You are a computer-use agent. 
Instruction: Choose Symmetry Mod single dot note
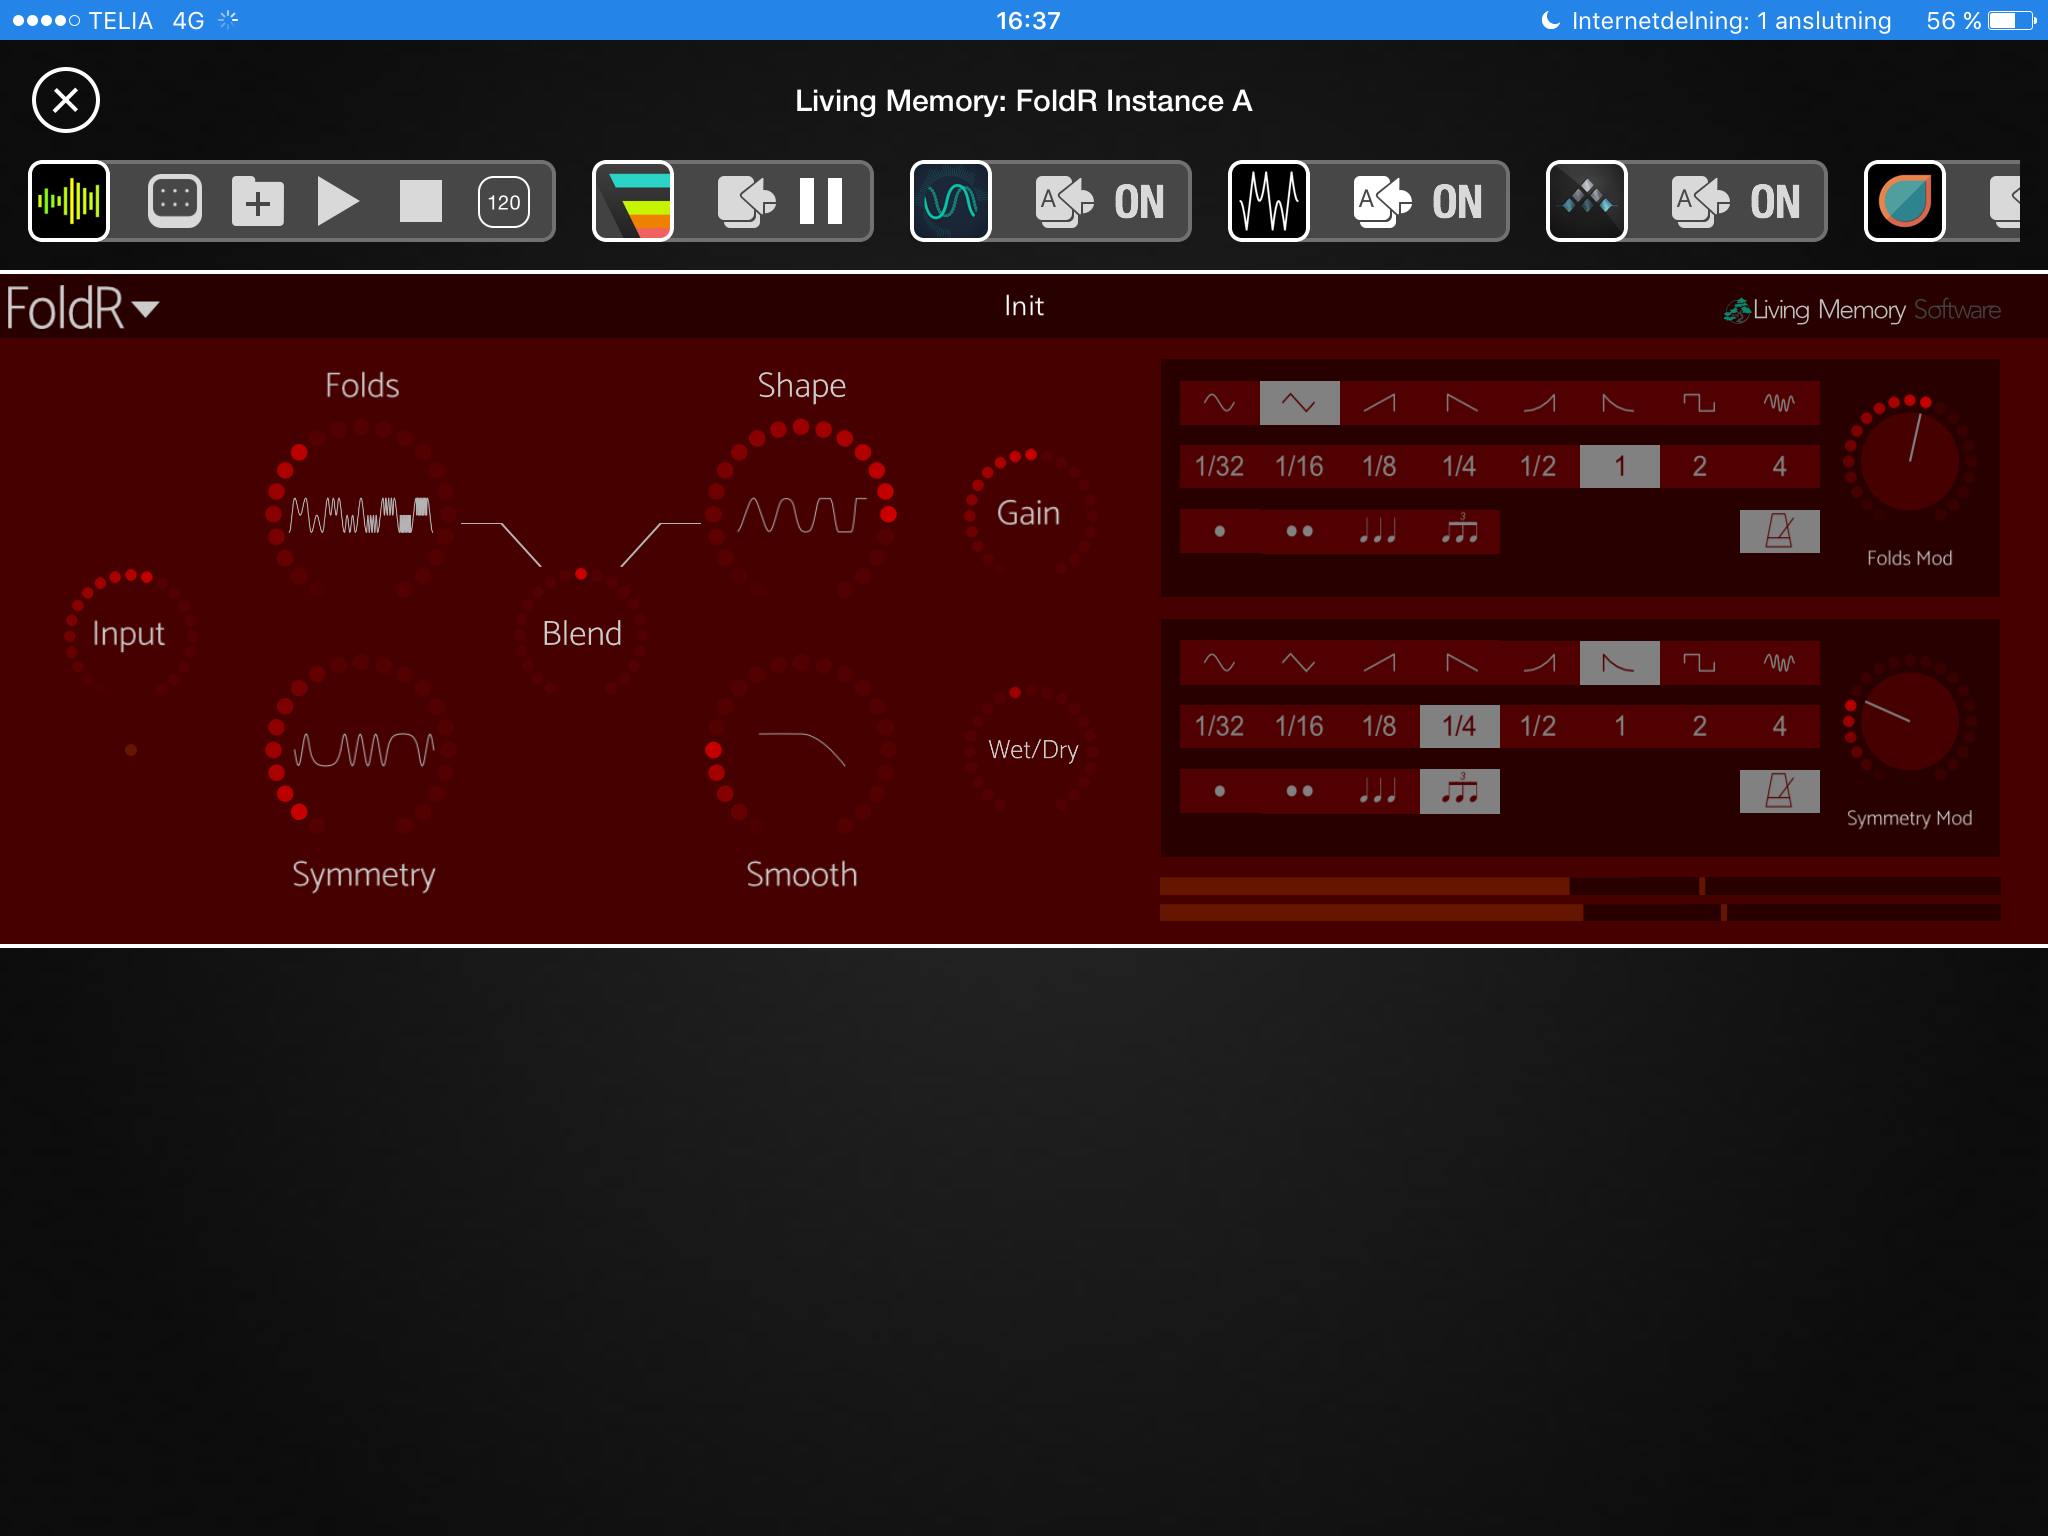pos(1220,791)
